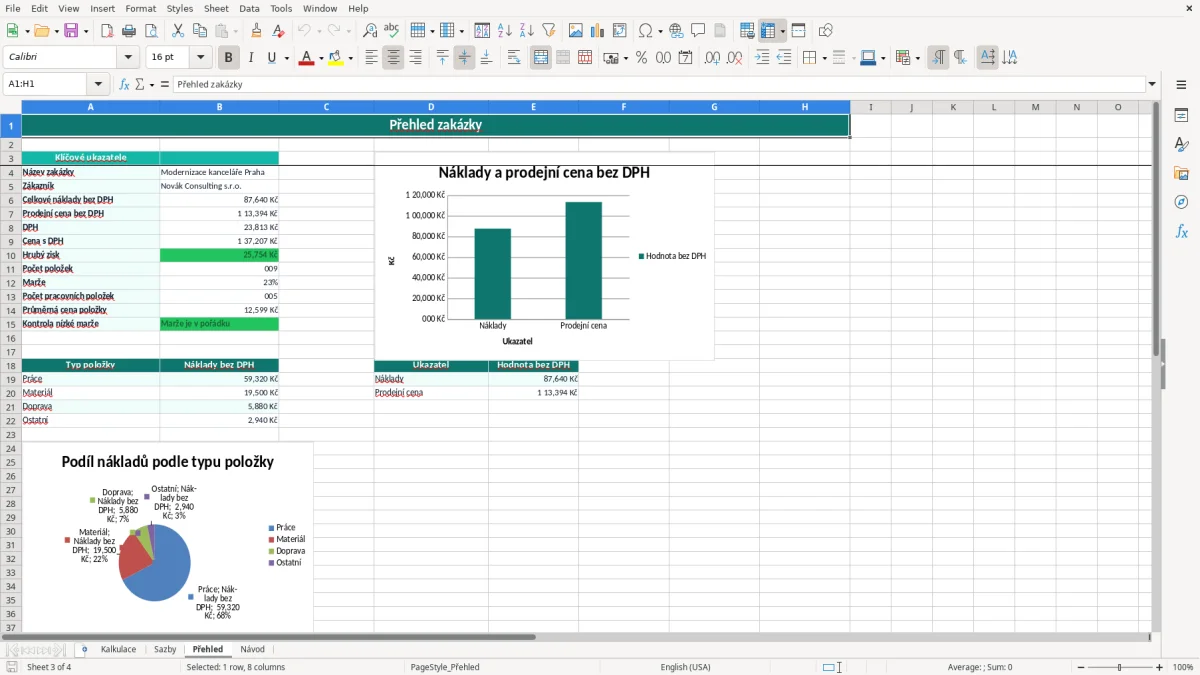Screen dimensions: 1200x675
Task: Click Sort Descending icon
Action: (x=526, y=31)
